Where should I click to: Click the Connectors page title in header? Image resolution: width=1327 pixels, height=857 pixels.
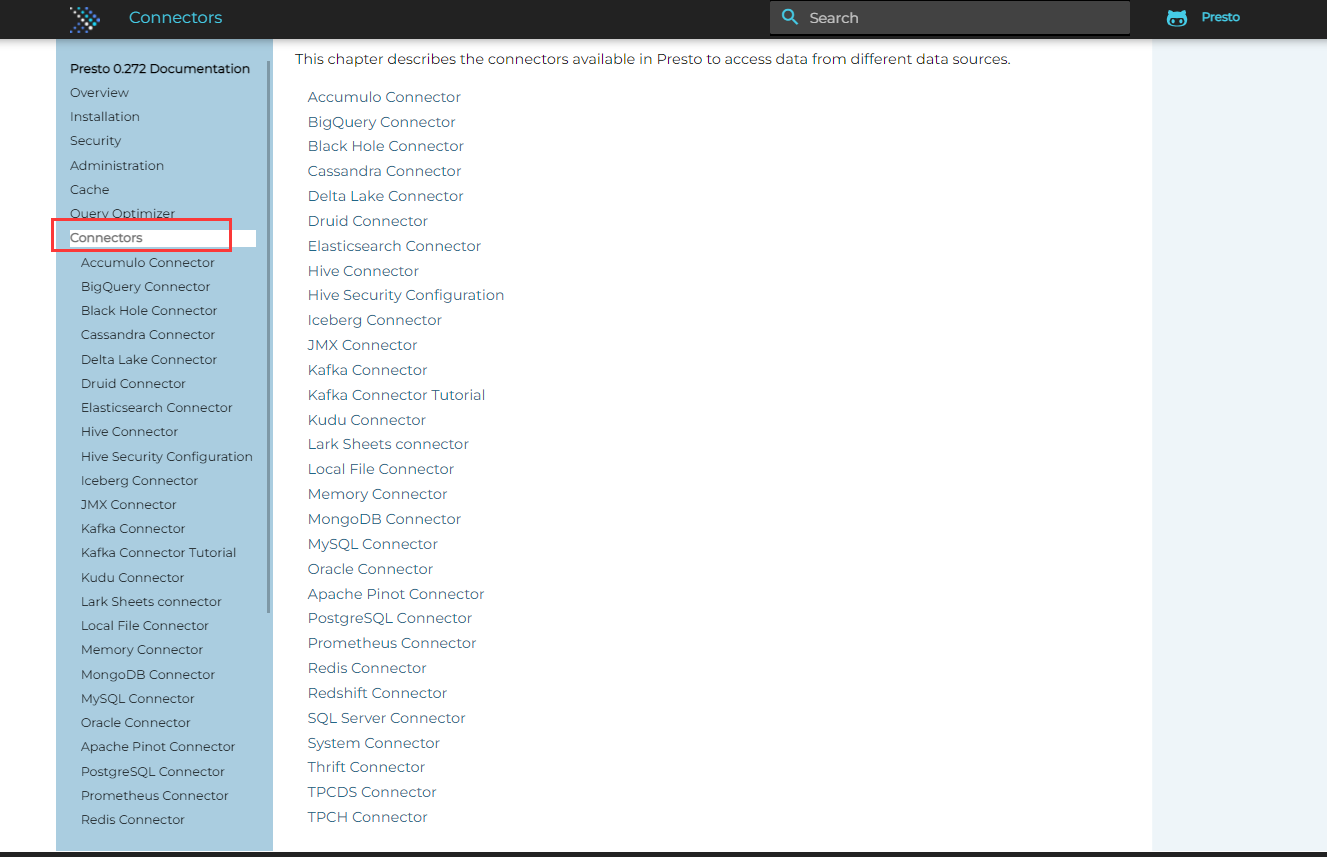click(176, 18)
